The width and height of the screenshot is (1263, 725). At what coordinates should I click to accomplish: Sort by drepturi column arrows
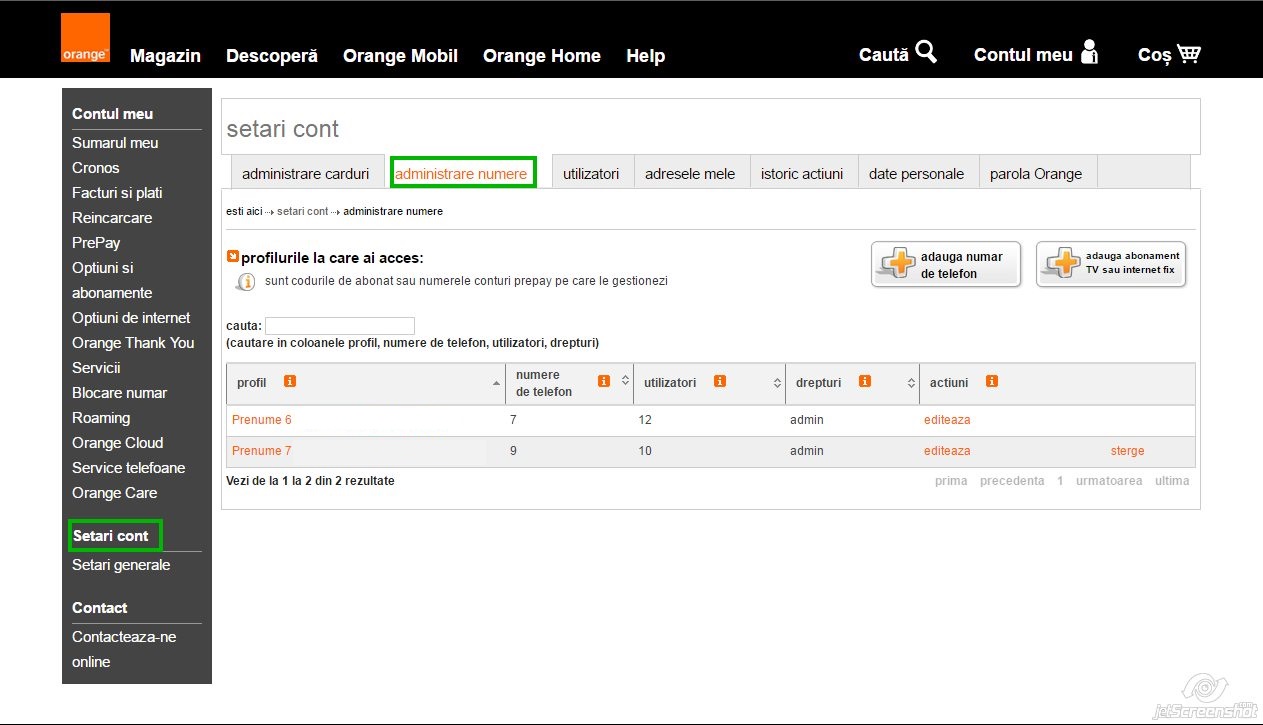coord(911,383)
